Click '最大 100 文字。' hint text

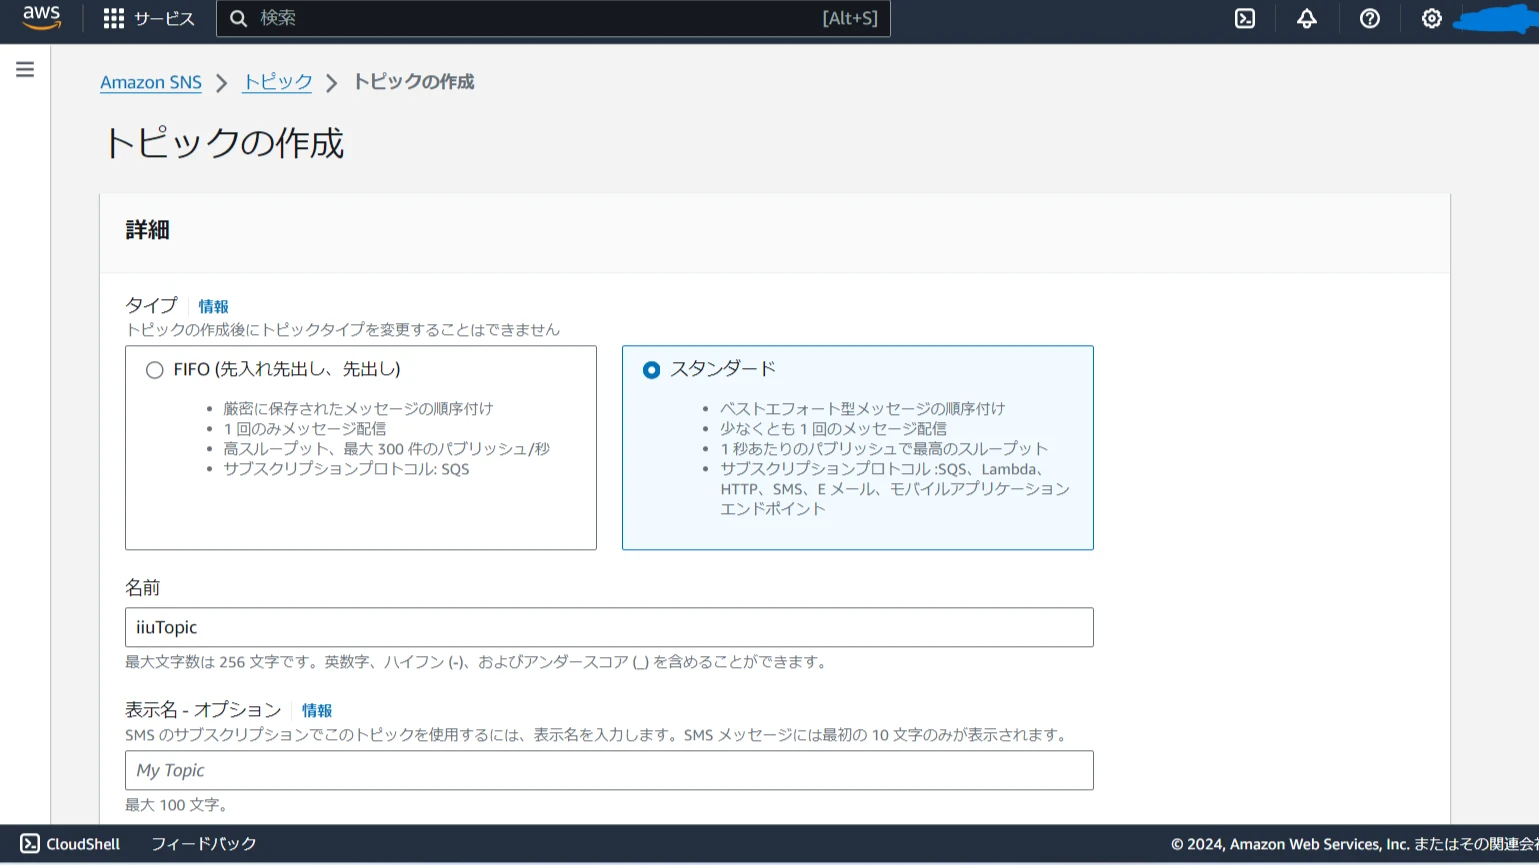click(x=177, y=805)
